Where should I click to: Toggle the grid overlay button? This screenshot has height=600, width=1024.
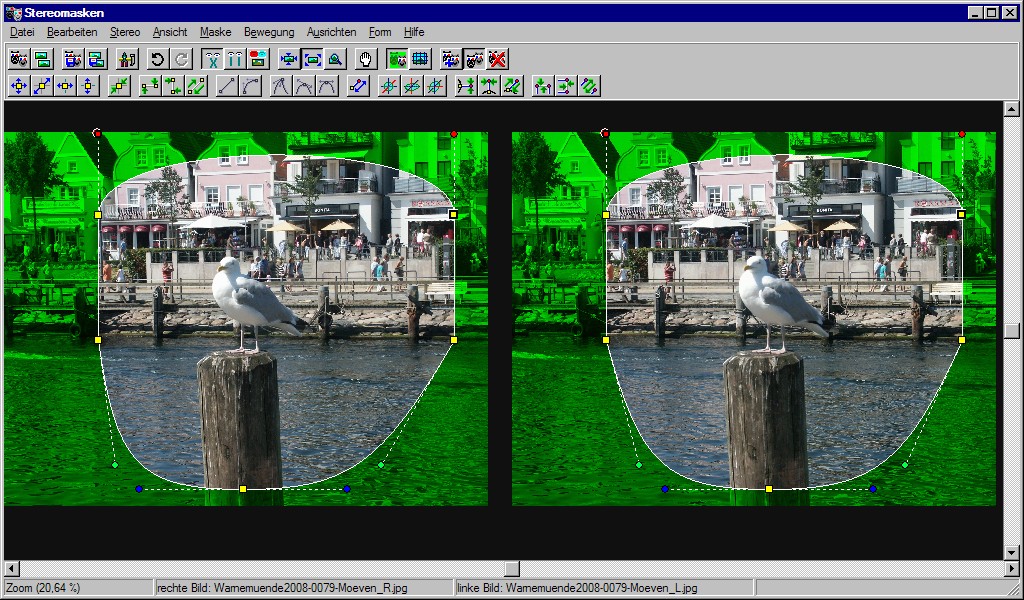tap(420, 59)
